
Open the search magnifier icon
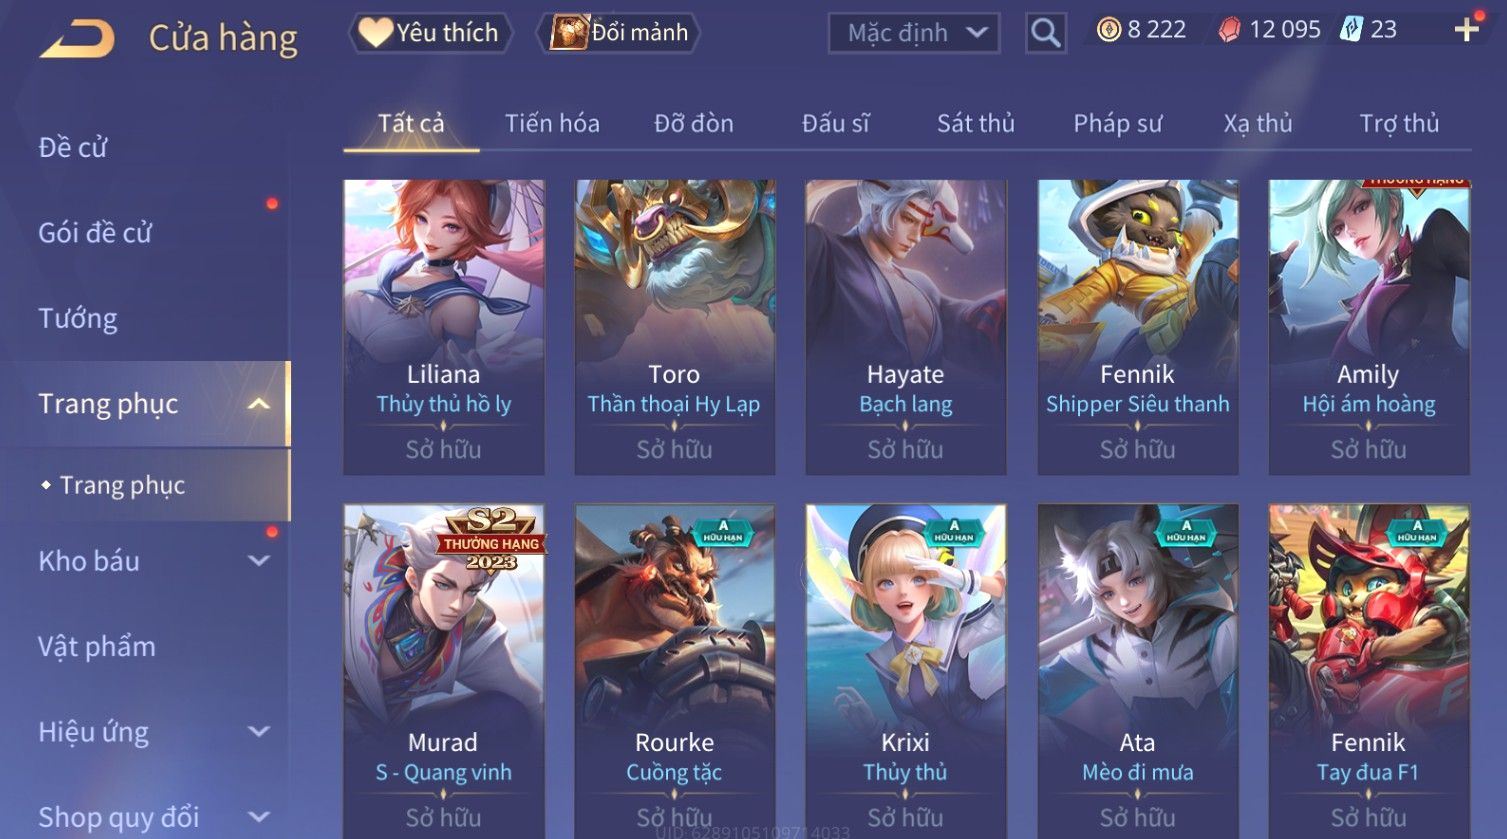(1046, 33)
